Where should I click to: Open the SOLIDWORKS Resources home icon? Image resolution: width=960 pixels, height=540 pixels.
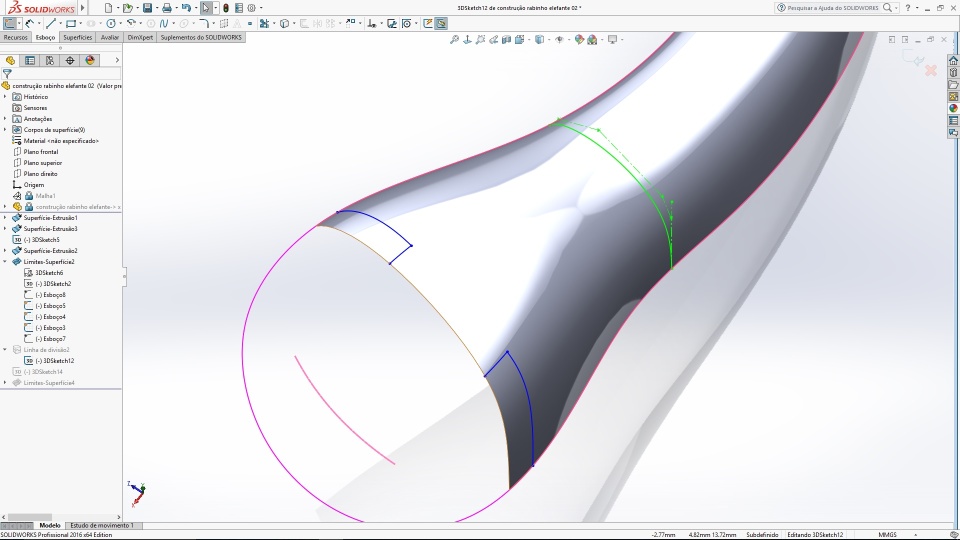[x=953, y=60]
